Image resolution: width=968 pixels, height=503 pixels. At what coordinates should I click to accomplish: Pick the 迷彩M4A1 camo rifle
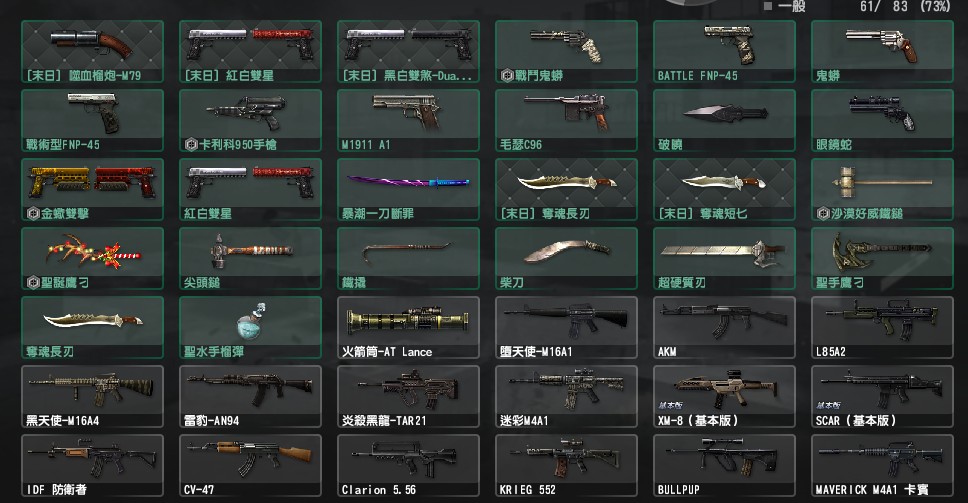(566, 397)
